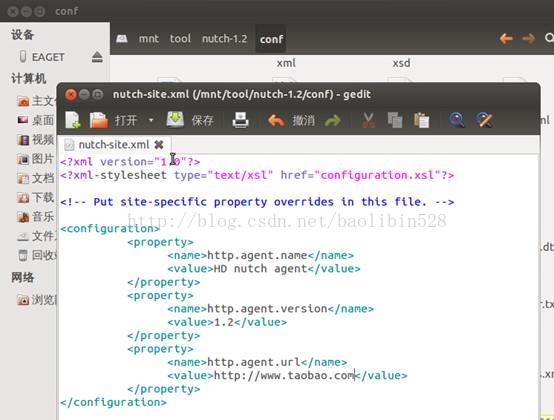Open the find and replace tool
Viewport: 554px width, 420px height.
(x=484, y=120)
